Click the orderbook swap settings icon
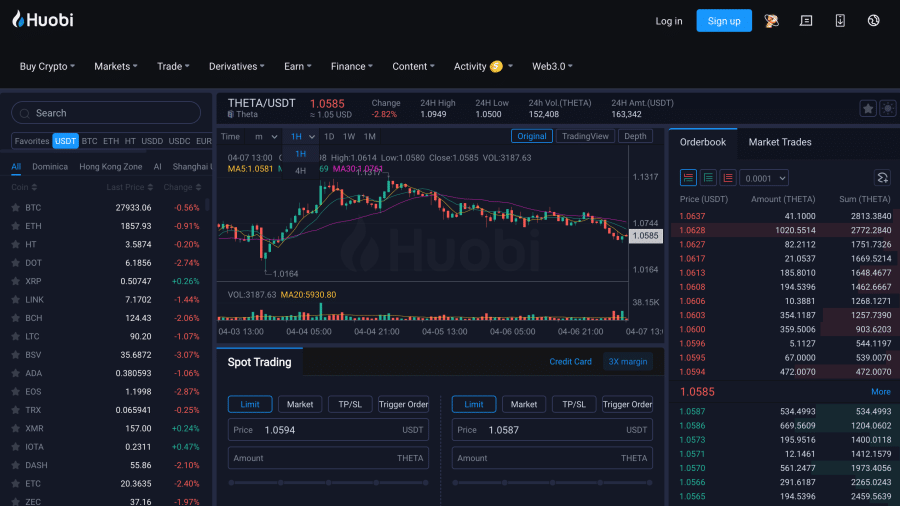This screenshot has height=506, width=900. pyautogui.click(x=882, y=178)
